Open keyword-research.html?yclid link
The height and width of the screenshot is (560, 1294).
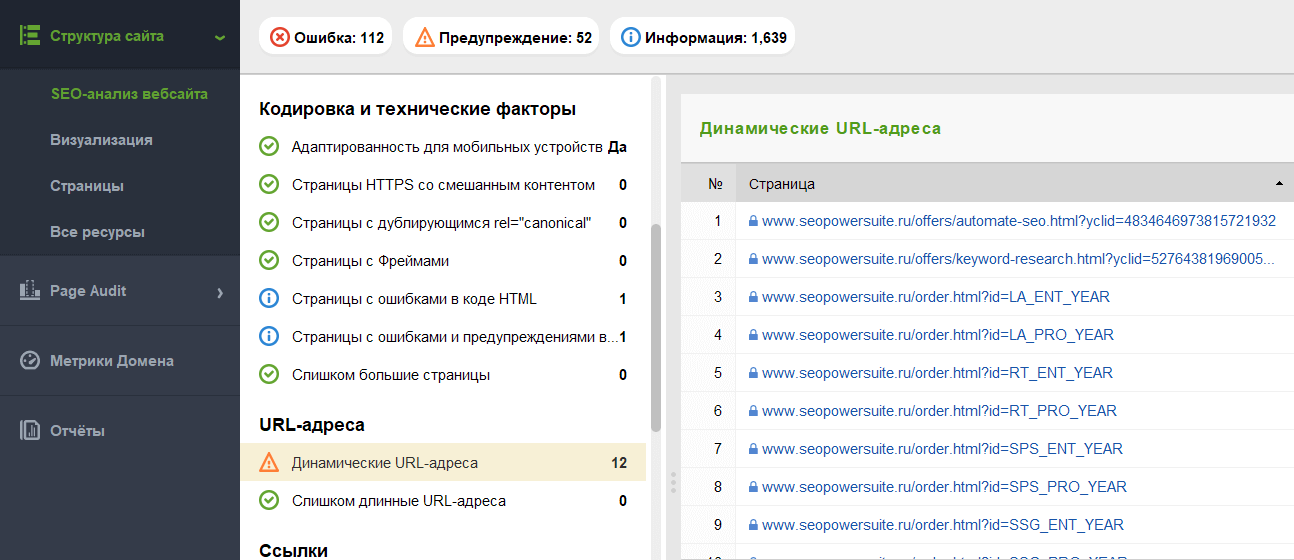tap(1019, 259)
